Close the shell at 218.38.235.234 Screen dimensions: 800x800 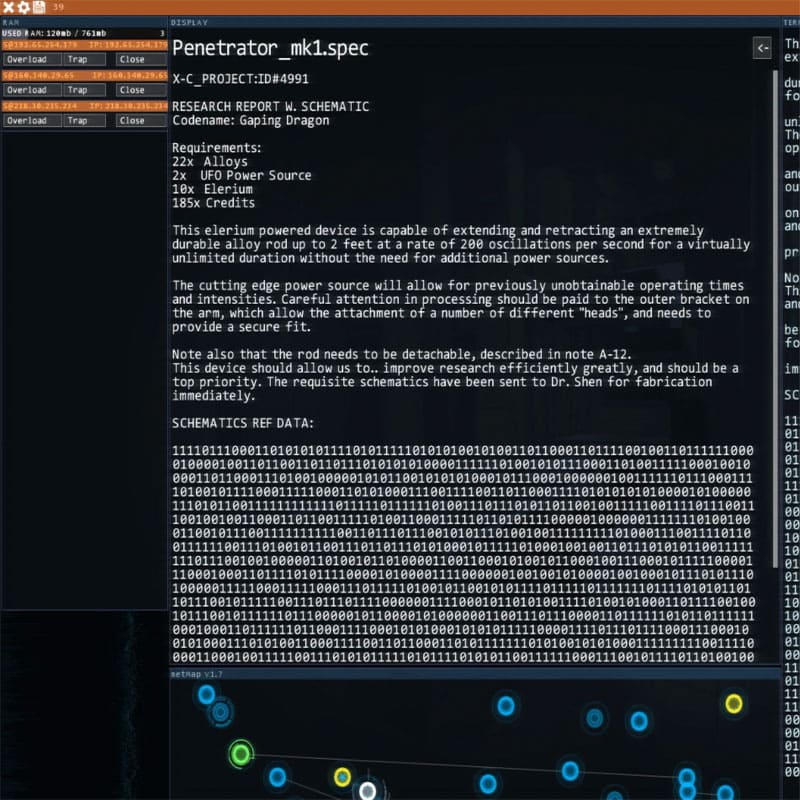click(132, 120)
